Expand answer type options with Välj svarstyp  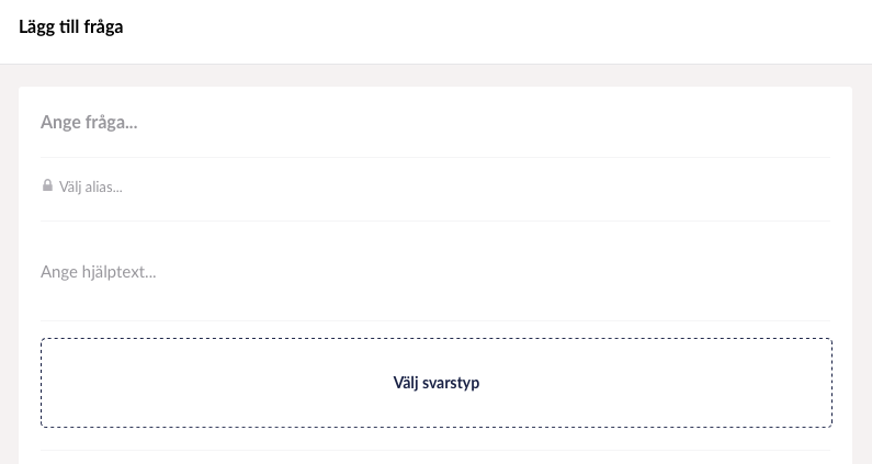[436, 383]
